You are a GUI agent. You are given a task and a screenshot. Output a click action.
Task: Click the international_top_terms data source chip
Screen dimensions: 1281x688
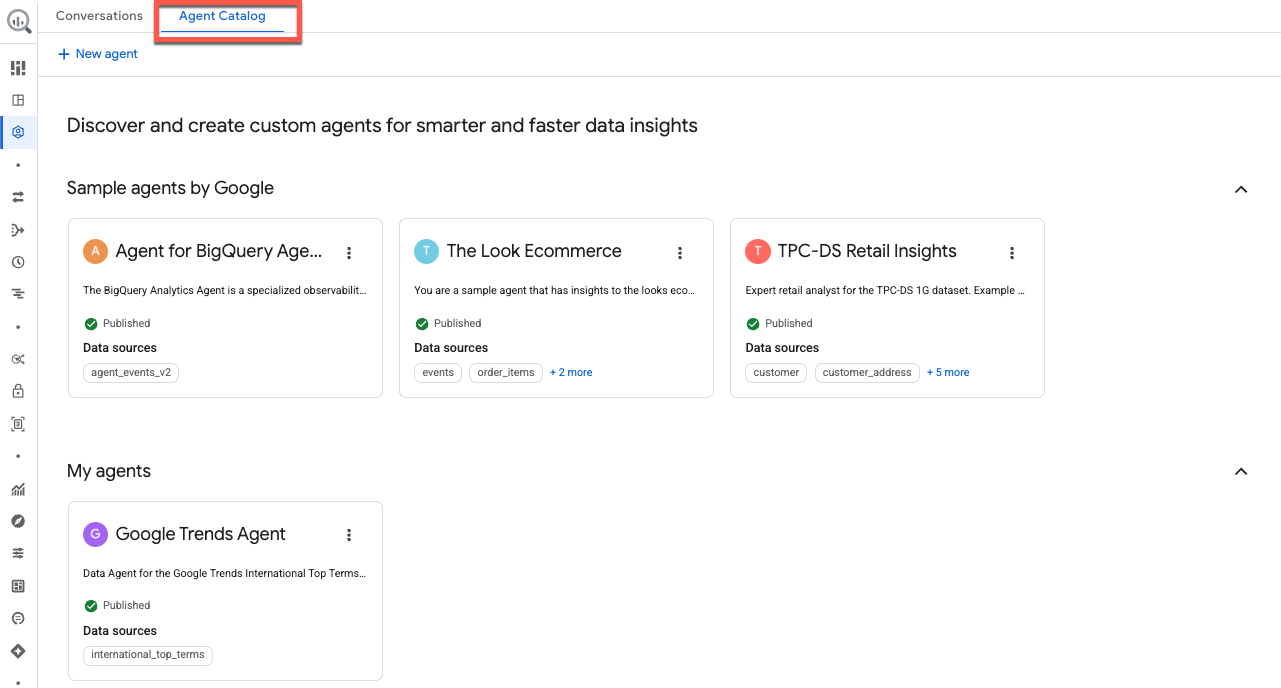click(x=148, y=655)
